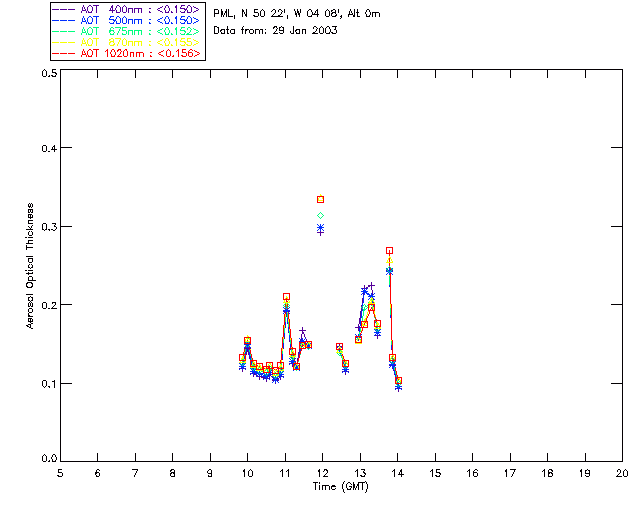
Task: Click the purple dashed line sample in legend
Action: pos(64,10)
